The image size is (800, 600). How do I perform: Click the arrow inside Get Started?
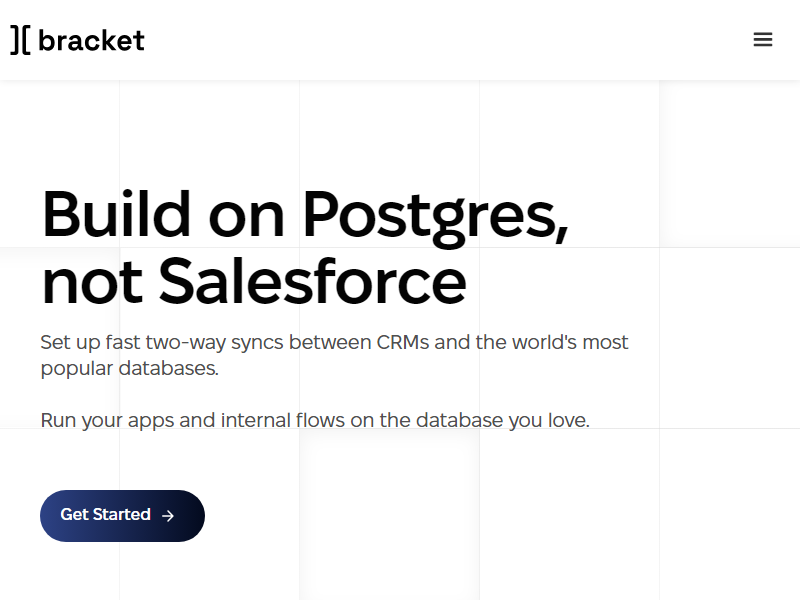(x=168, y=516)
